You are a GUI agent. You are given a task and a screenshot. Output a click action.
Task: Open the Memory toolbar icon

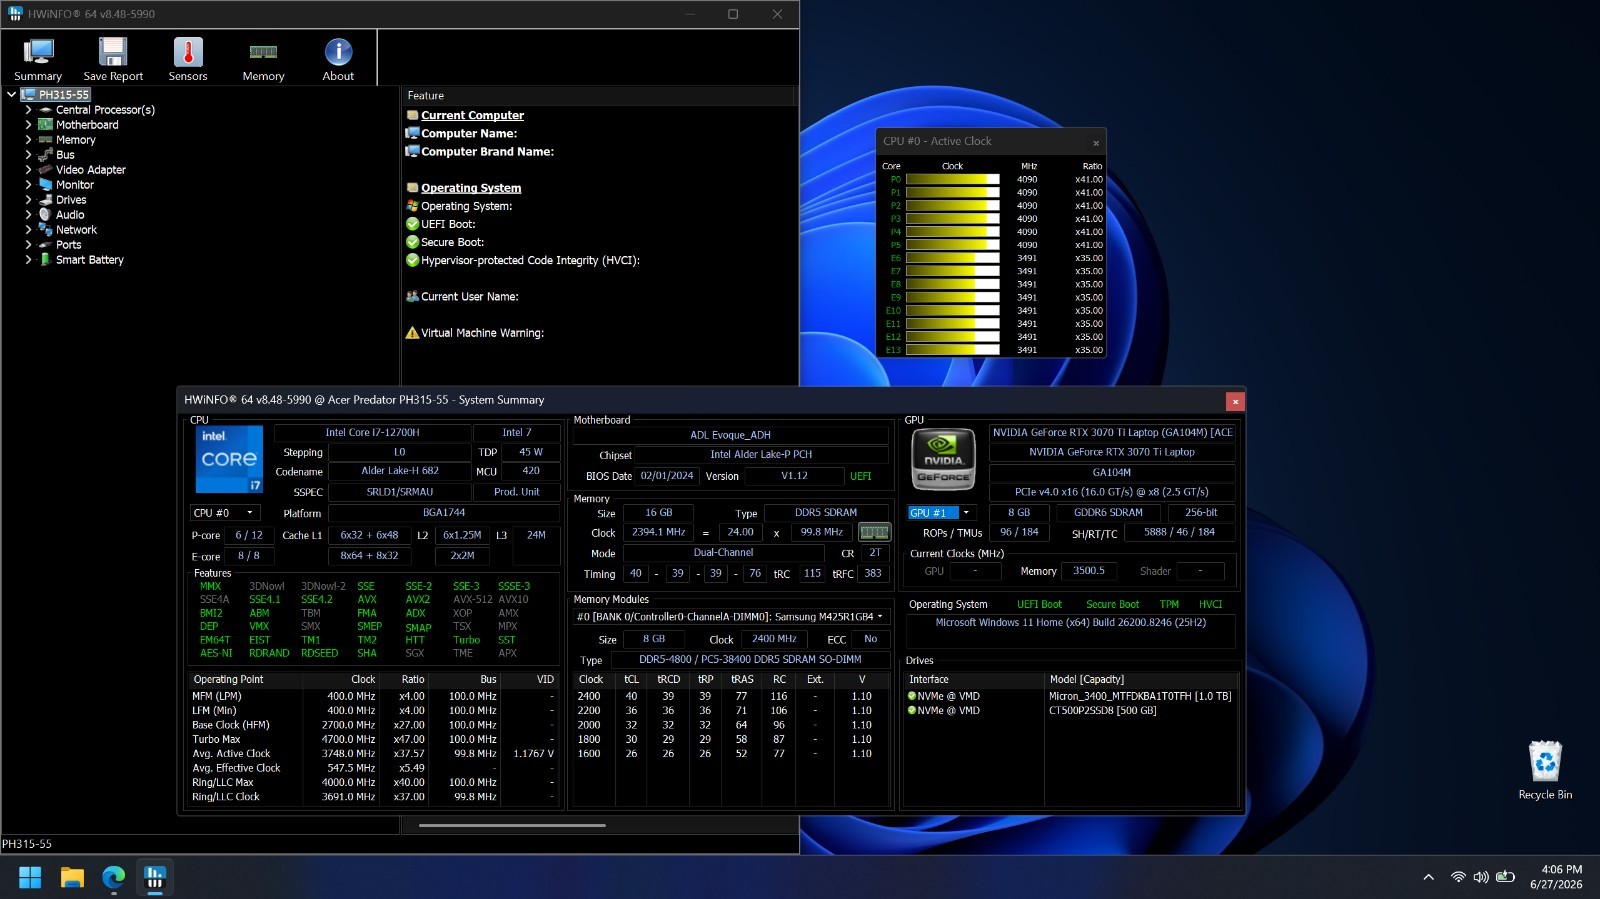pyautogui.click(x=263, y=59)
